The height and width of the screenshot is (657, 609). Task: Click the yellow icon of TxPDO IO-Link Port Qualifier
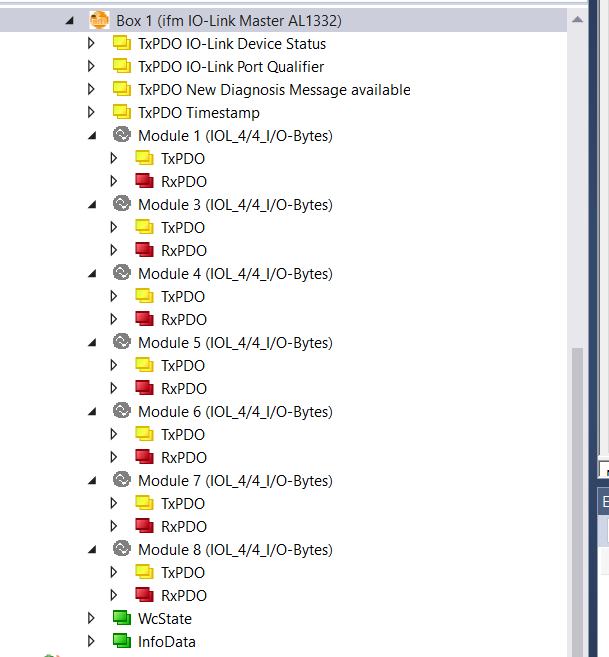pyautogui.click(x=122, y=66)
